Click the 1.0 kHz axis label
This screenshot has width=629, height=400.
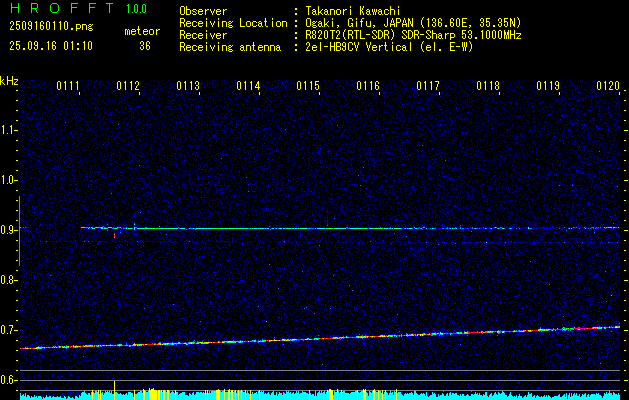[x=8, y=180]
